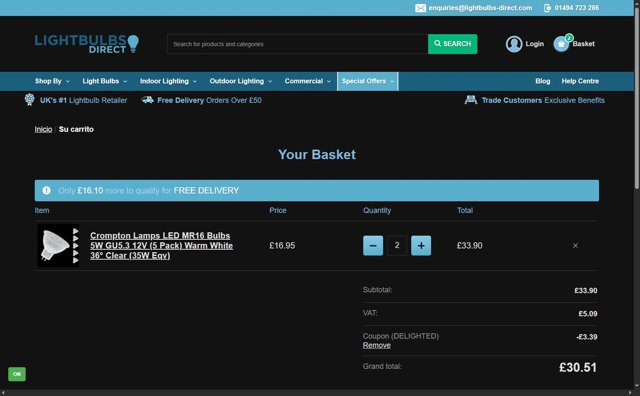
Task: Remove the DELIGHTED coupon
Action: (x=376, y=345)
